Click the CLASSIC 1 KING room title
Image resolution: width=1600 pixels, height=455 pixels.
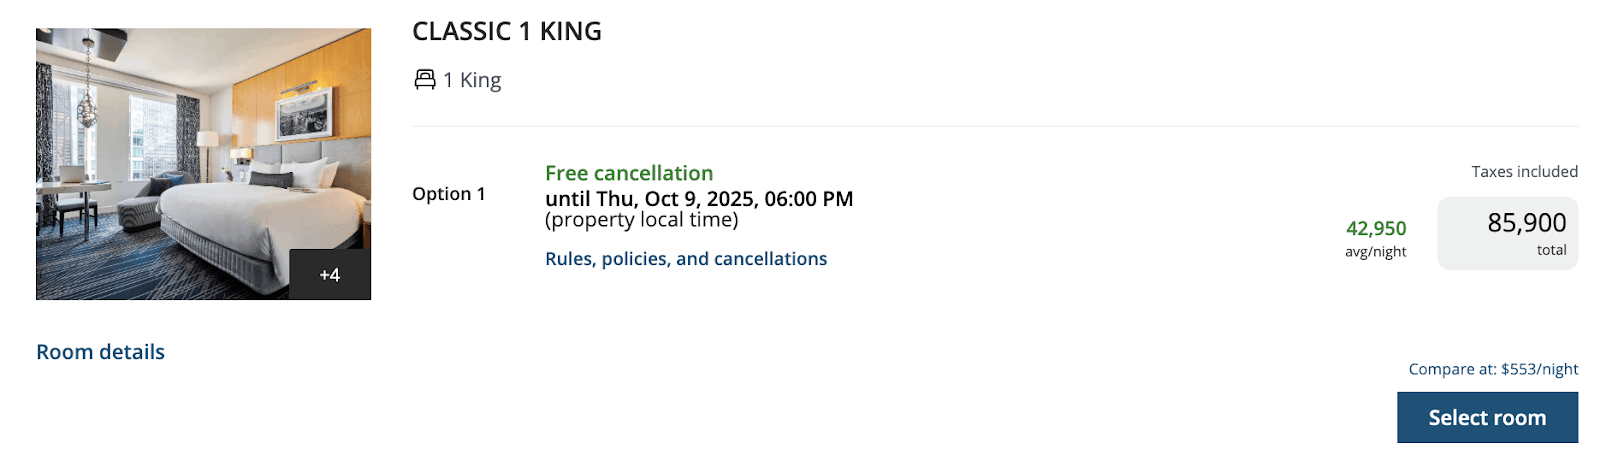[x=507, y=31]
